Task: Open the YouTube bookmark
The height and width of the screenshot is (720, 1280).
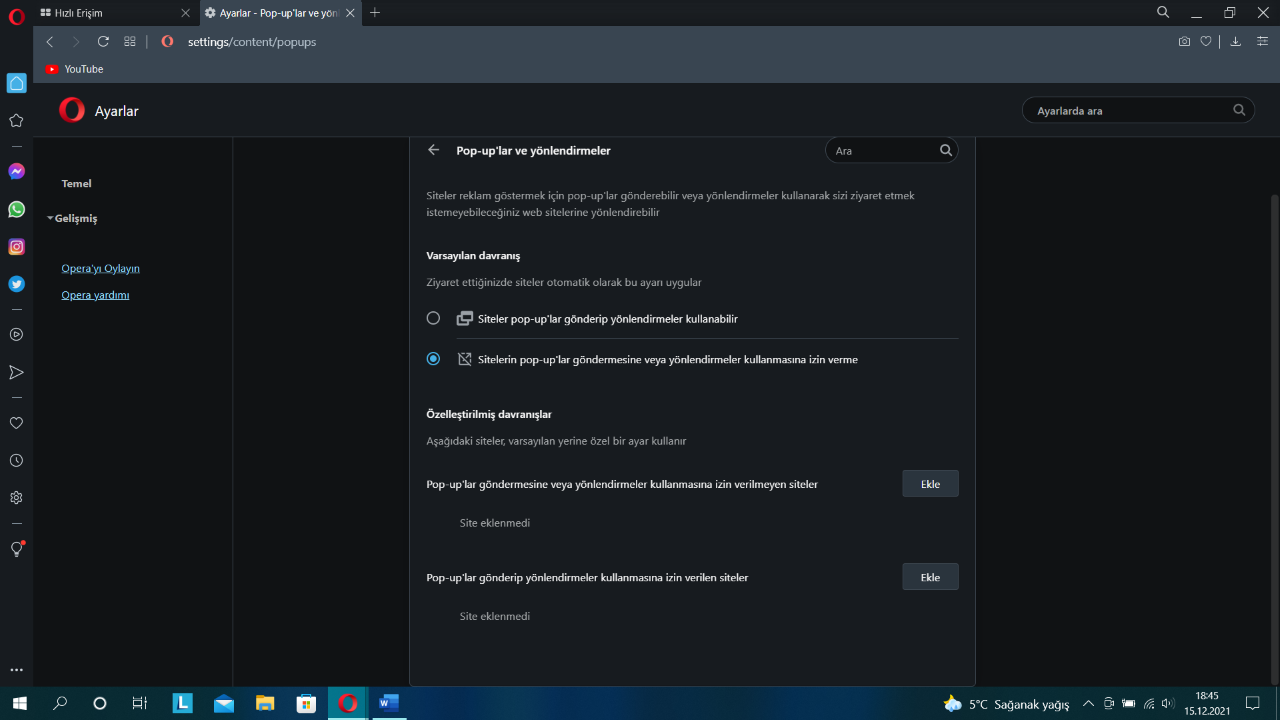Action: [75, 69]
